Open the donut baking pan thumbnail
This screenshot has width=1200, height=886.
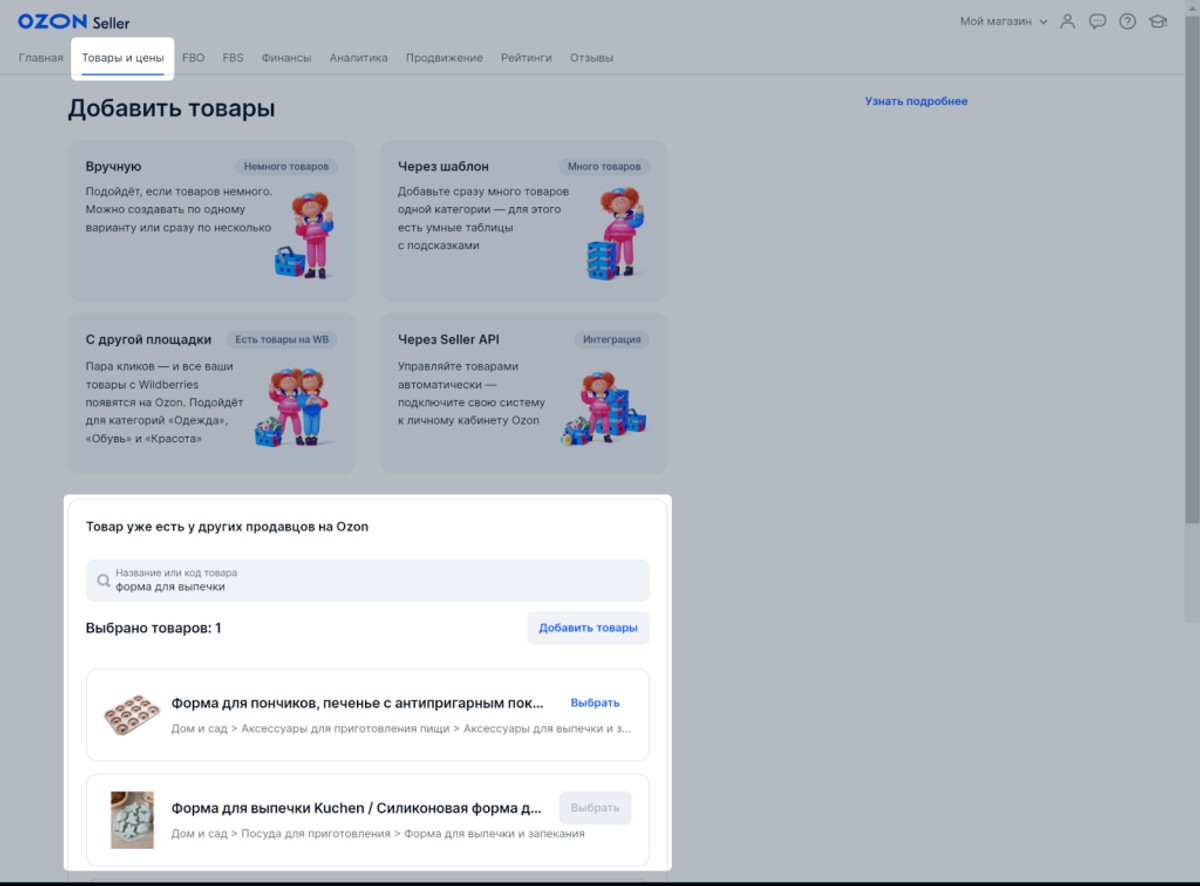tap(132, 716)
